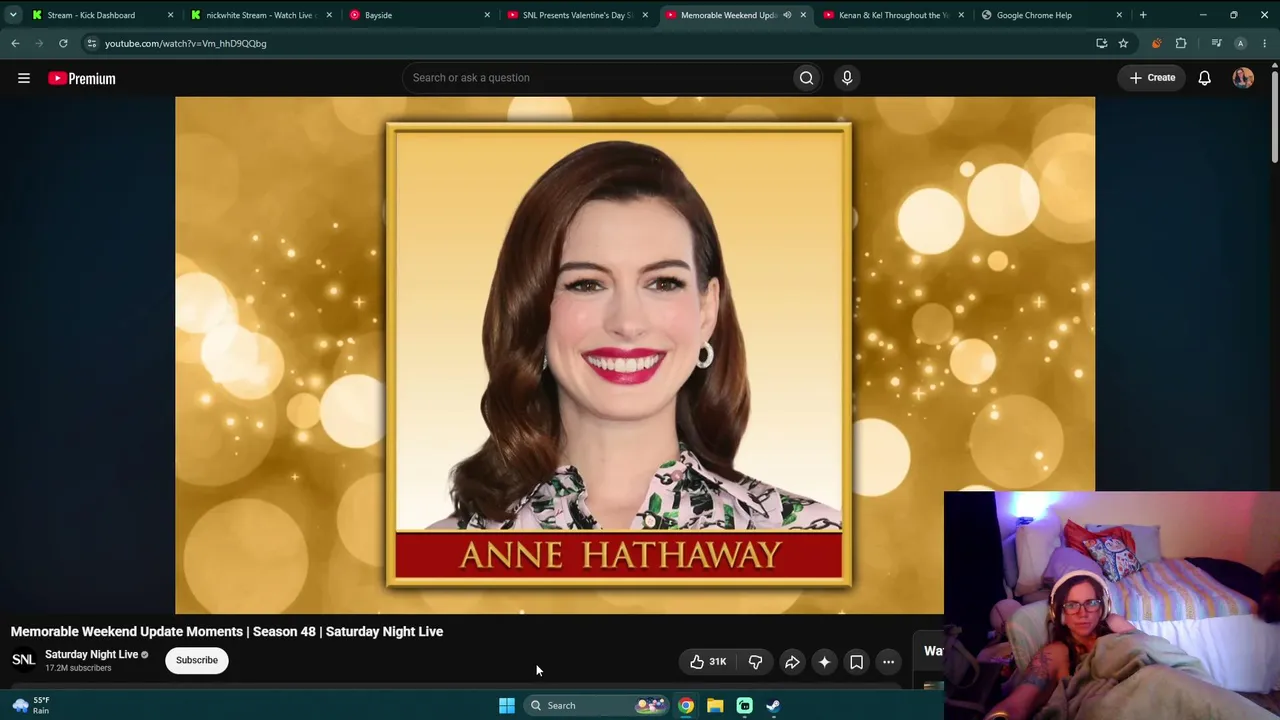Save video with the bookmark icon

pyautogui.click(x=856, y=661)
